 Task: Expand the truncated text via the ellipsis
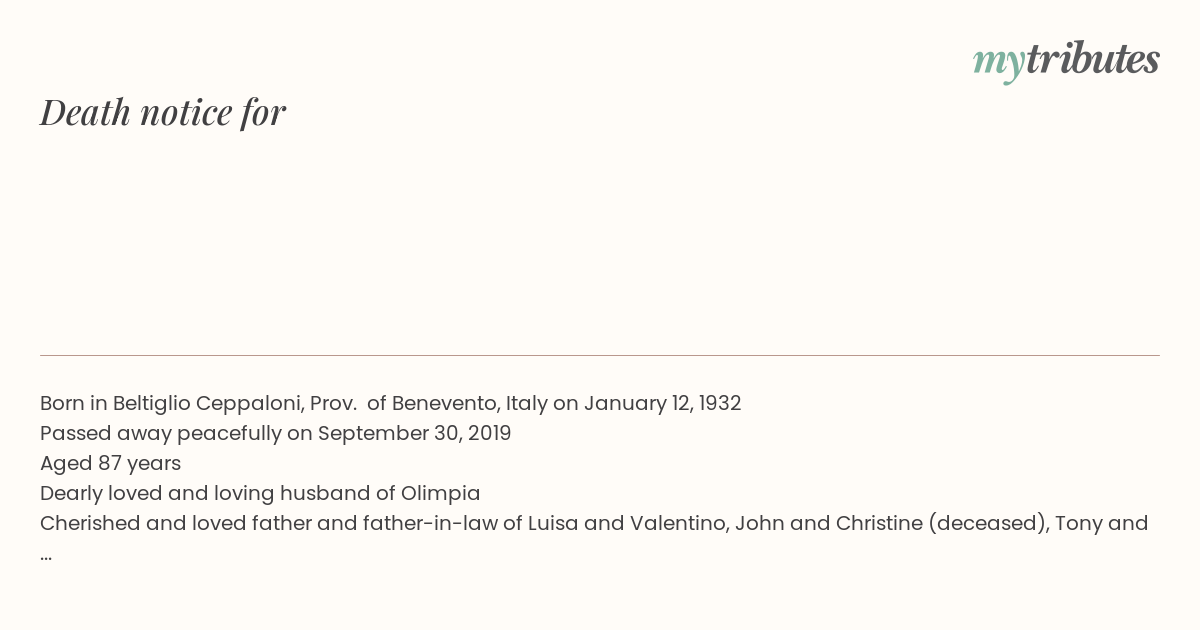[46, 556]
